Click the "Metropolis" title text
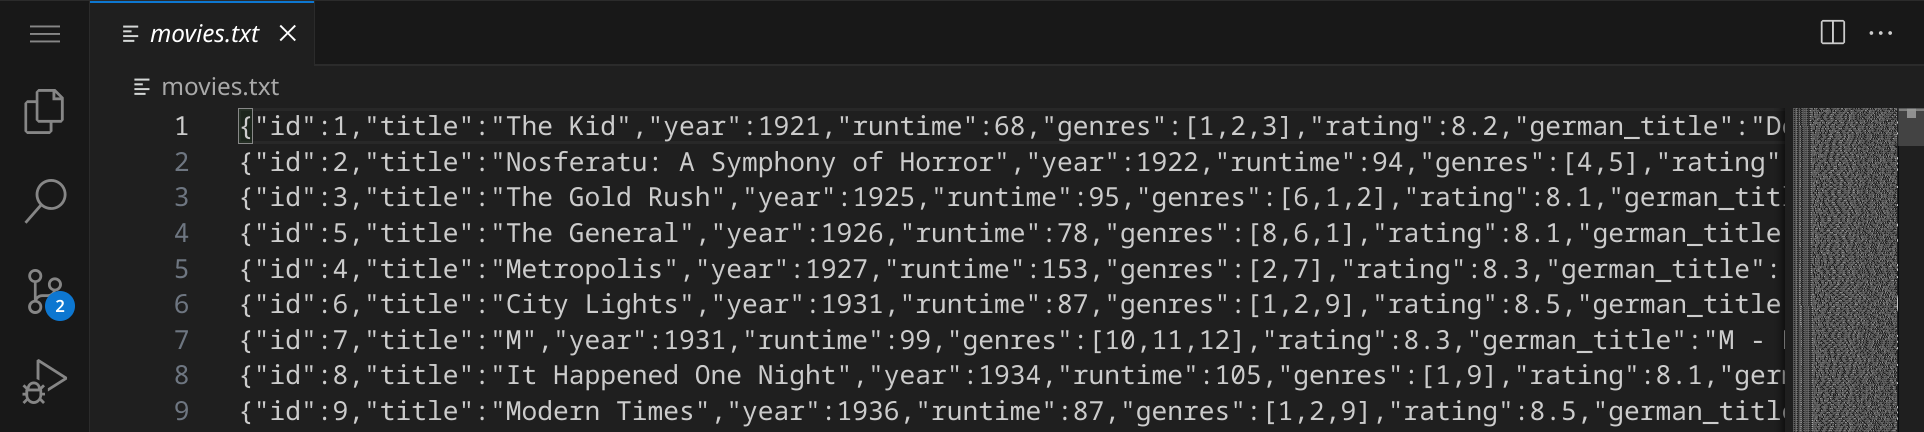This screenshot has width=1924, height=432. (584, 269)
